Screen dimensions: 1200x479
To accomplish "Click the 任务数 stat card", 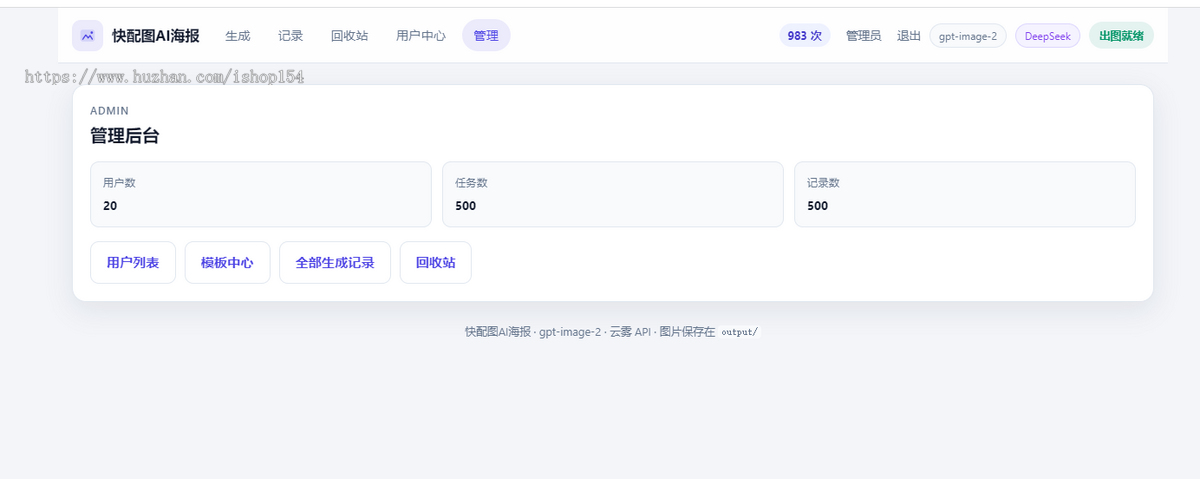I will click(x=613, y=195).
